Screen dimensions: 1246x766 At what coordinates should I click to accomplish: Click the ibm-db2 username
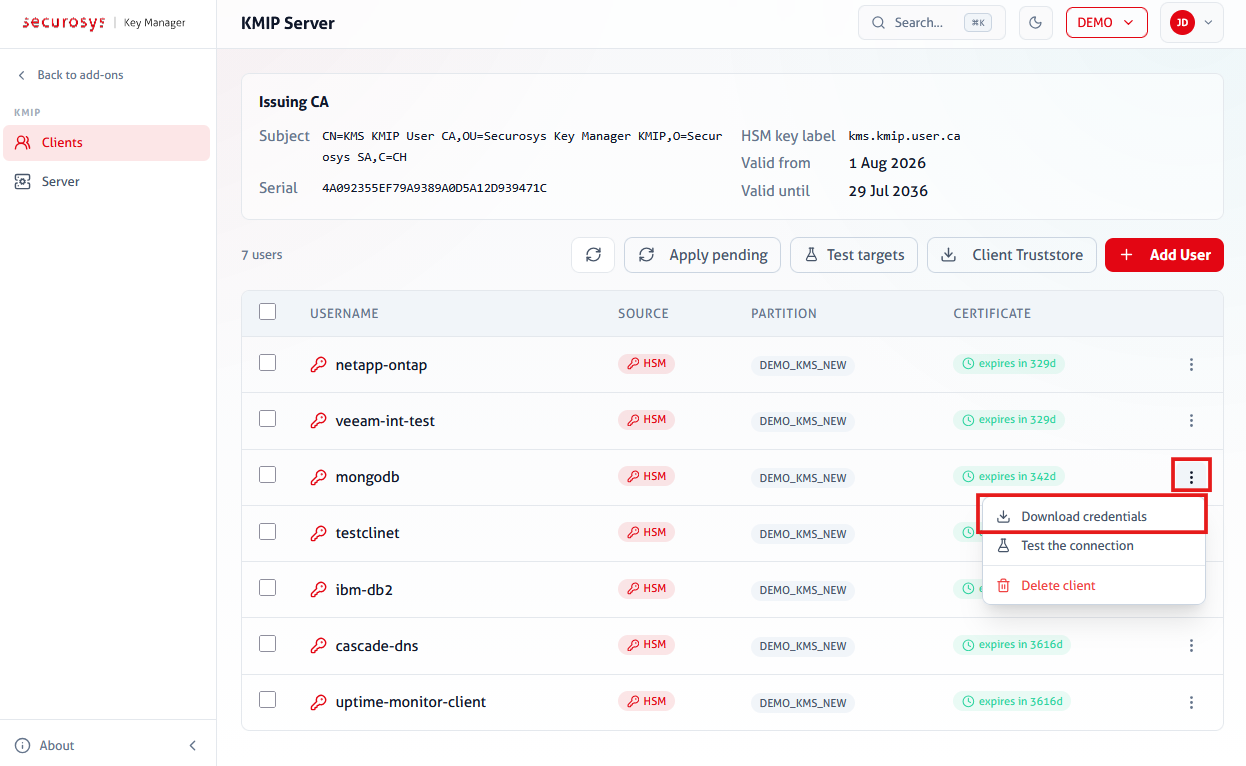364,590
